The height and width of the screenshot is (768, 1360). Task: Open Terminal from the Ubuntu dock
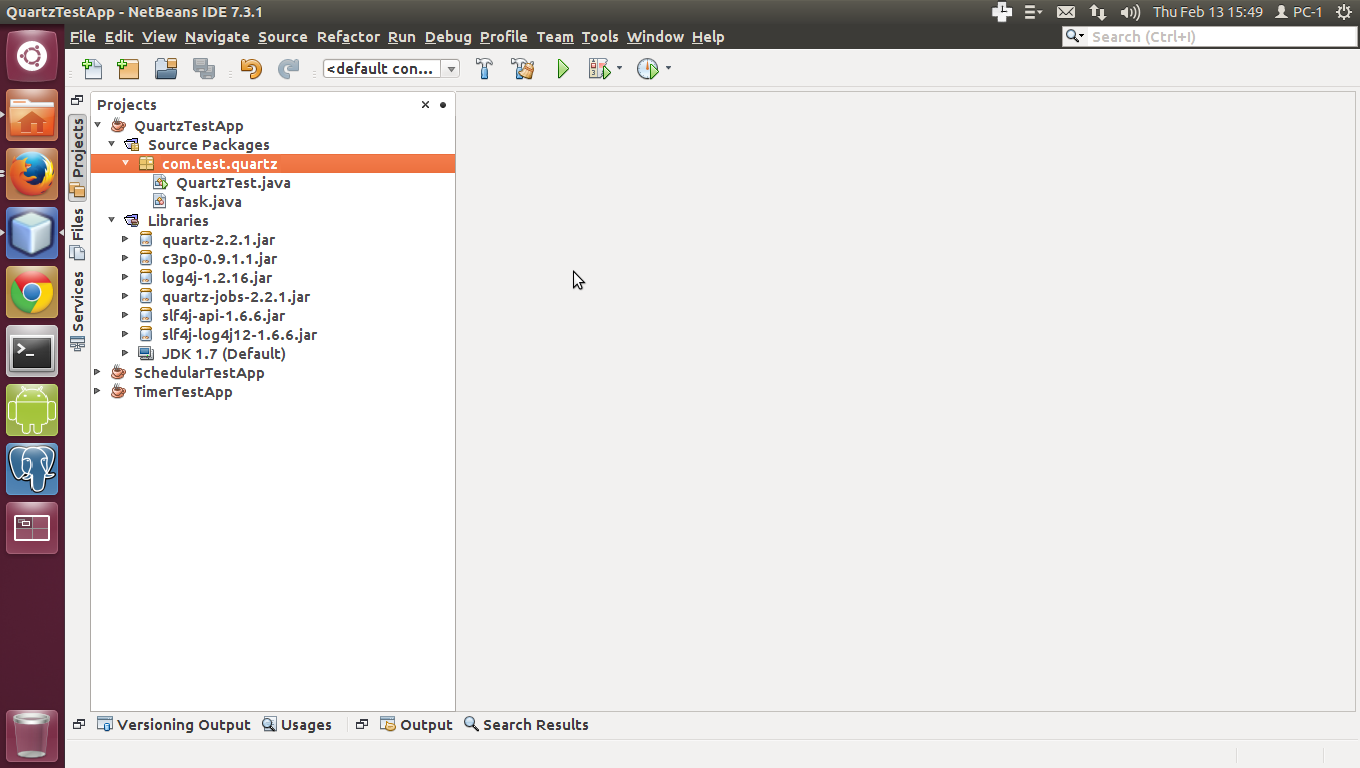pyautogui.click(x=32, y=351)
